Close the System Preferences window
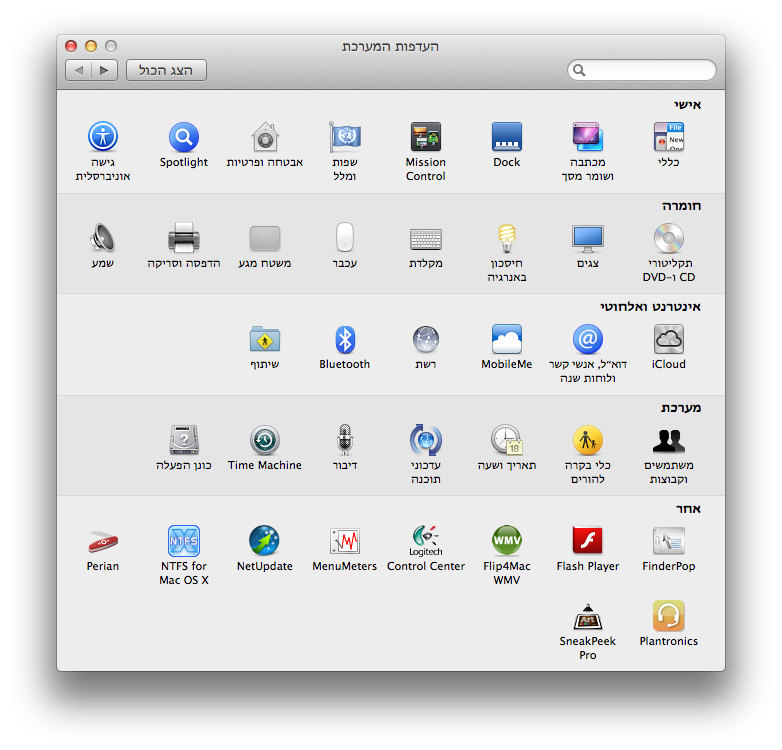Screen dimensions: 782x750 [71, 46]
